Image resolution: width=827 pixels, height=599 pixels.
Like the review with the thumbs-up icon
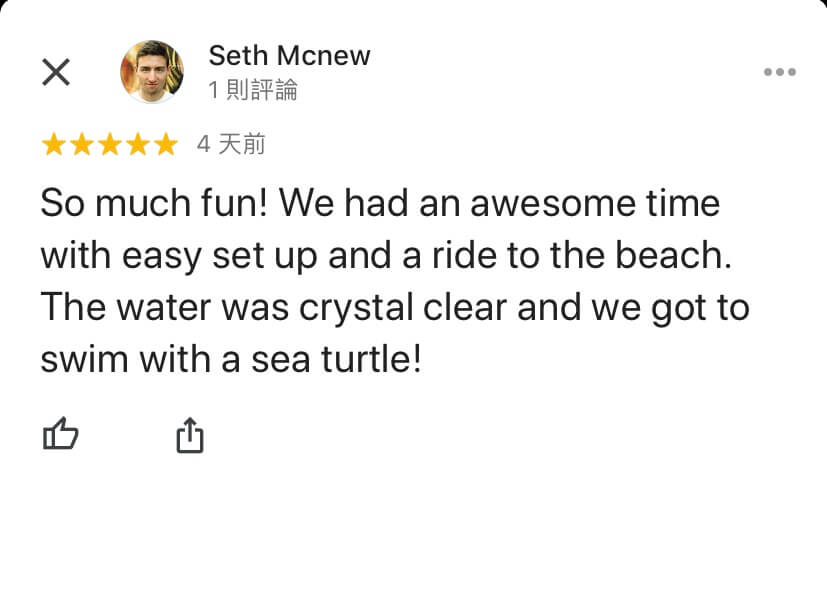pos(60,434)
